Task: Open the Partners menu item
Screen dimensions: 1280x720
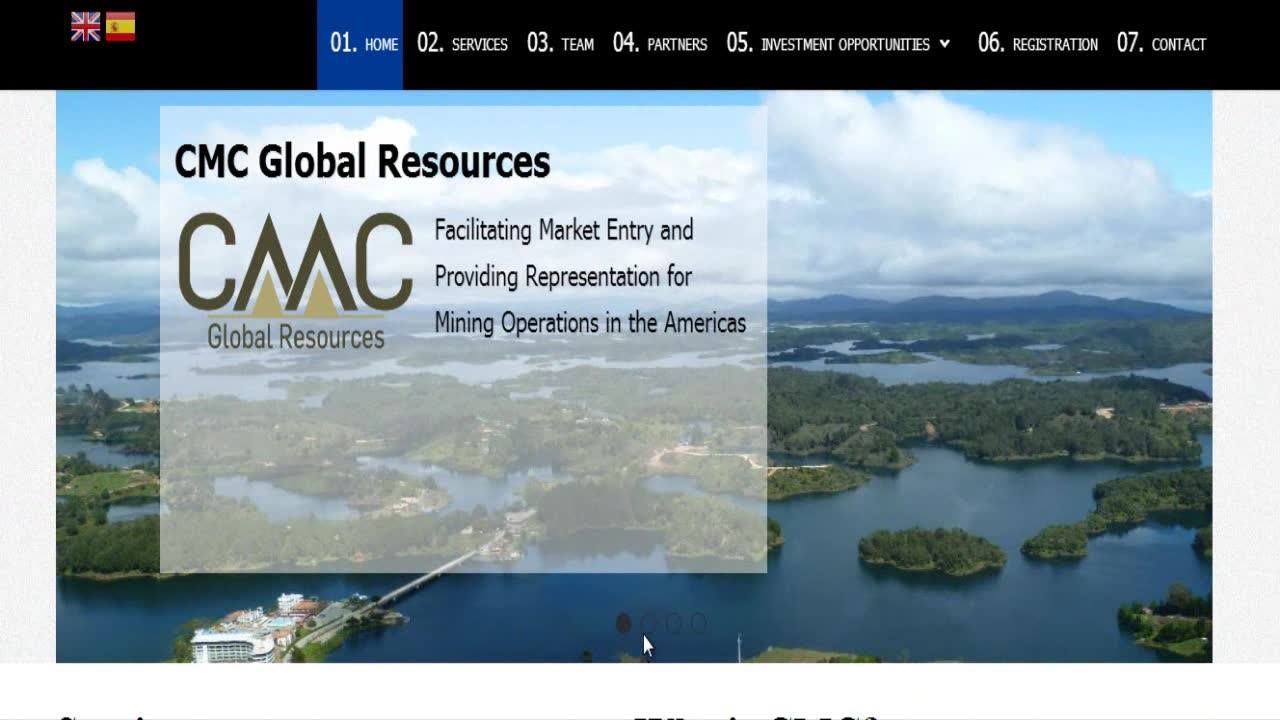Action: click(x=660, y=44)
